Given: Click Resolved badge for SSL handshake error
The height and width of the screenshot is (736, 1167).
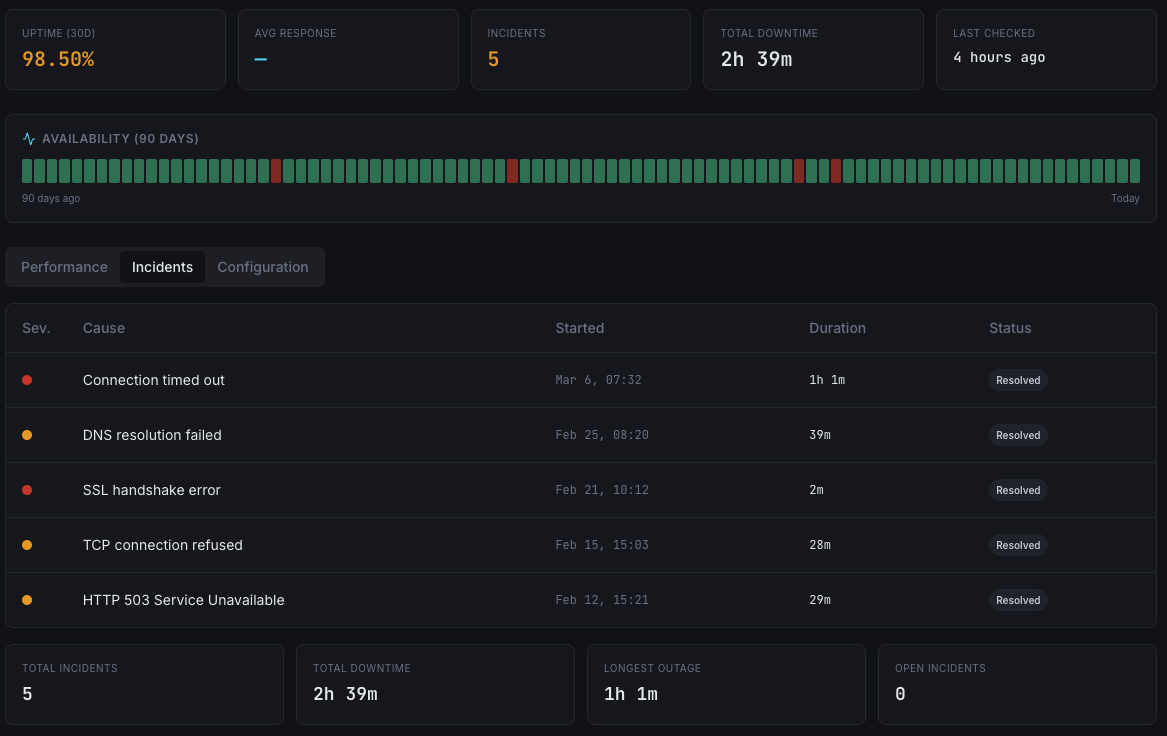Looking at the screenshot, I should [x=1017, y=490].
